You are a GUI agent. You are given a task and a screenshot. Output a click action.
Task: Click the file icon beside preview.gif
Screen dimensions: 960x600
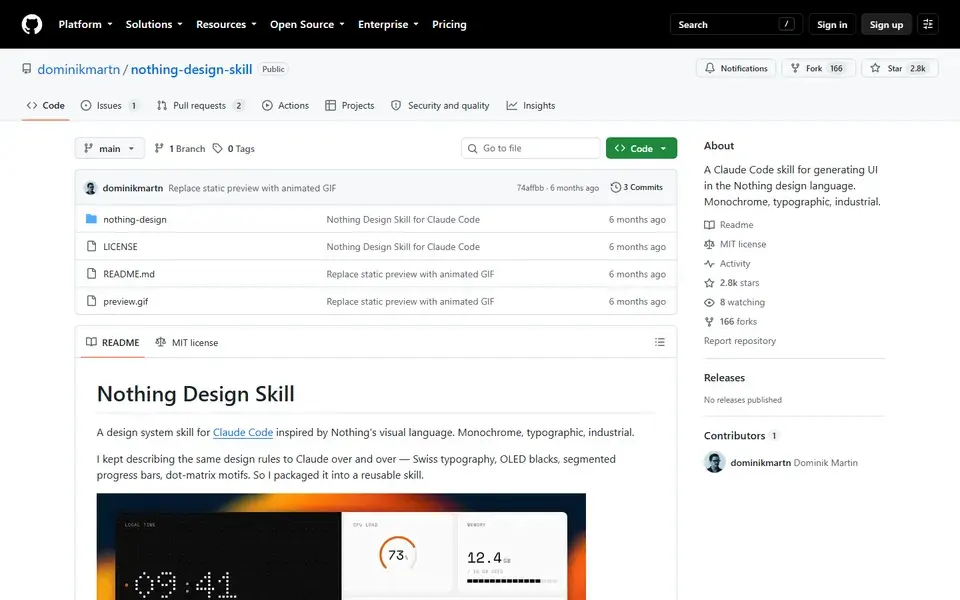[91, 301]
